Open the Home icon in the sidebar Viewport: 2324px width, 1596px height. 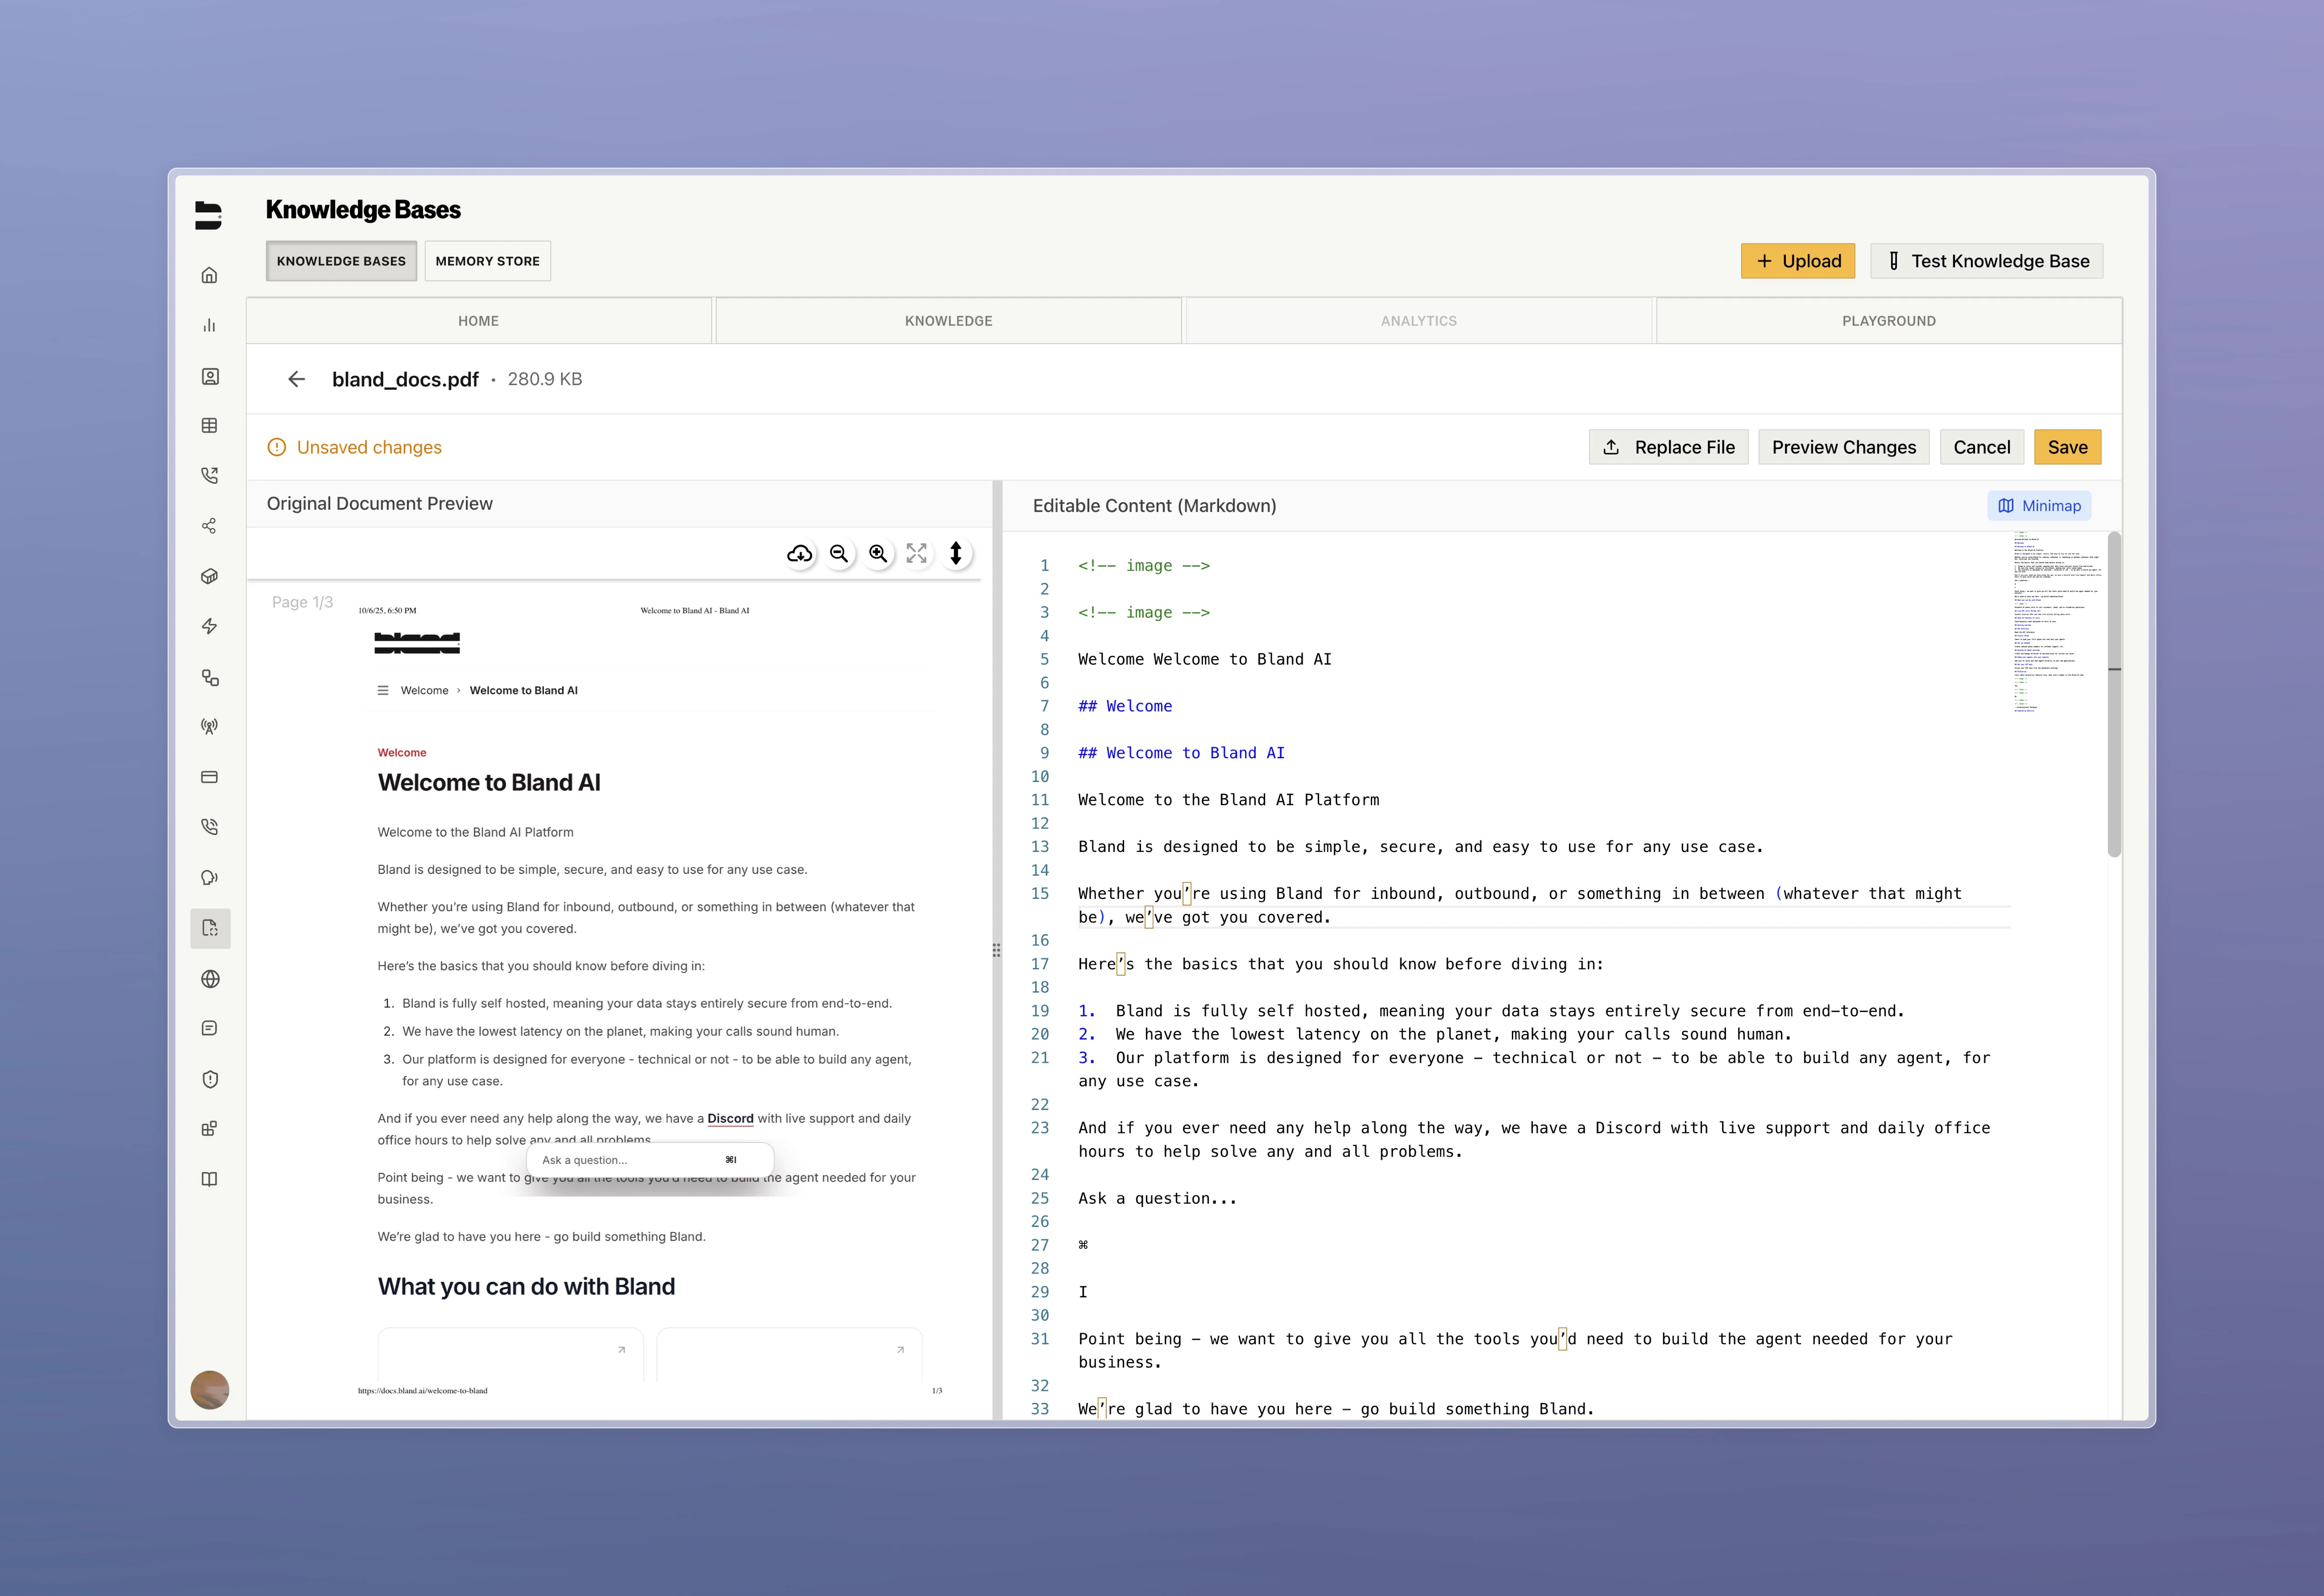tap(209, 275)
